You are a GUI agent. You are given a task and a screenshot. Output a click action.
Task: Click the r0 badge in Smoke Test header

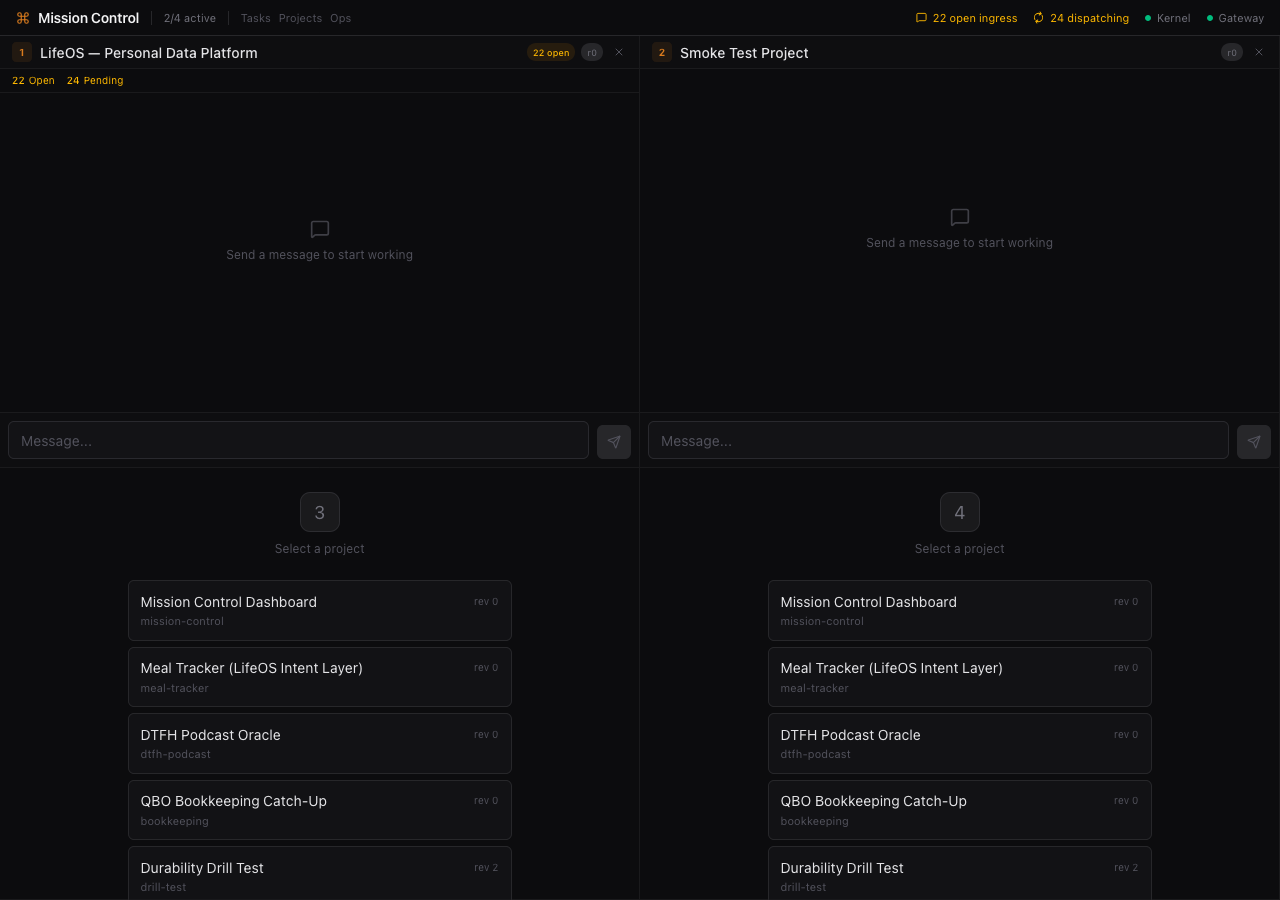tap(1231, 53)
